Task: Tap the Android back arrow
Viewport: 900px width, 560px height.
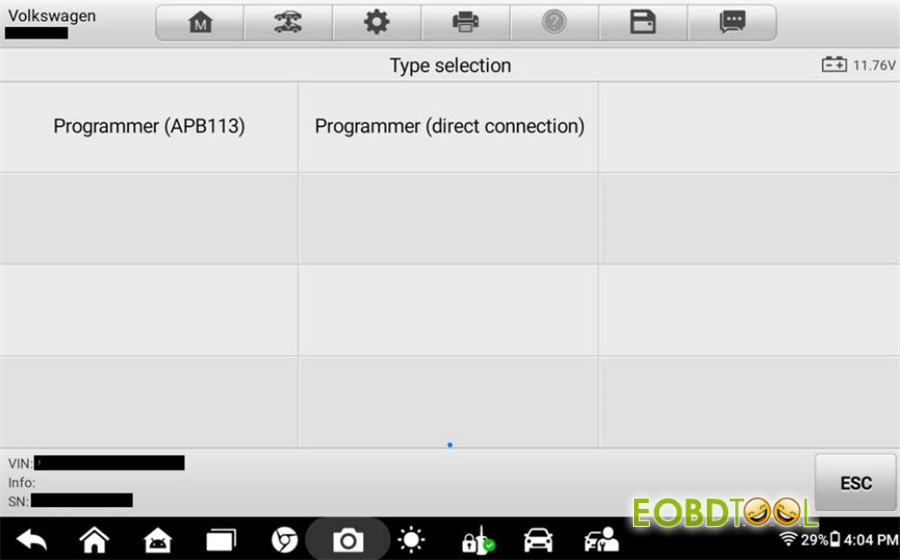Action: tap(32, 540)
